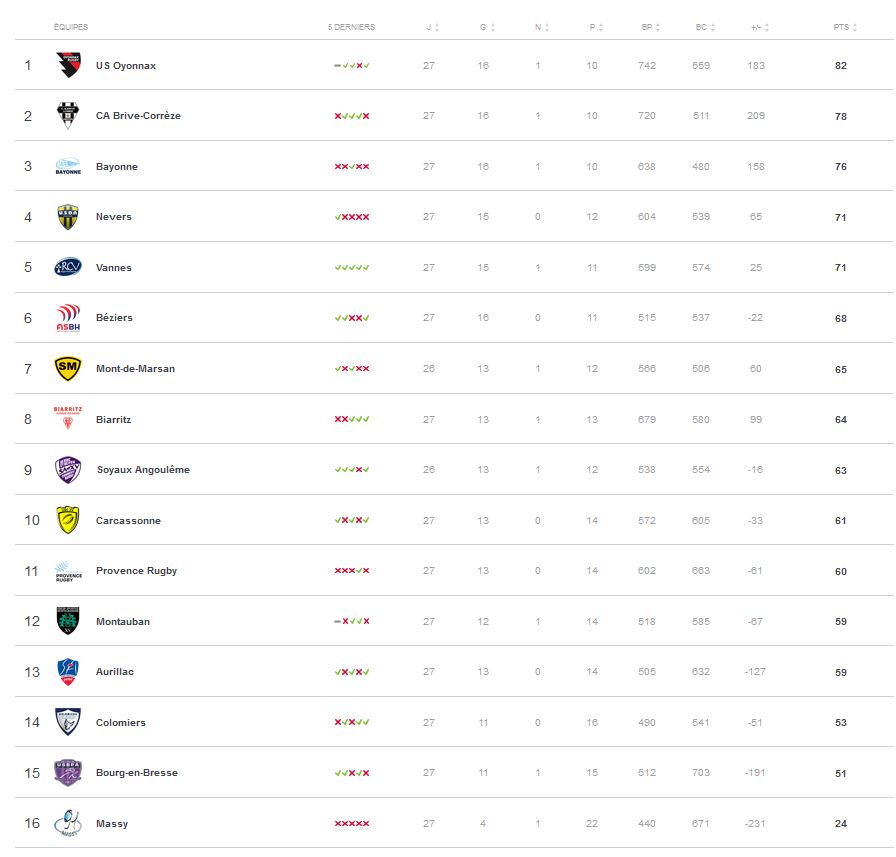
Task: Select the Nevers club badge
Action: [x=68, y=217]
